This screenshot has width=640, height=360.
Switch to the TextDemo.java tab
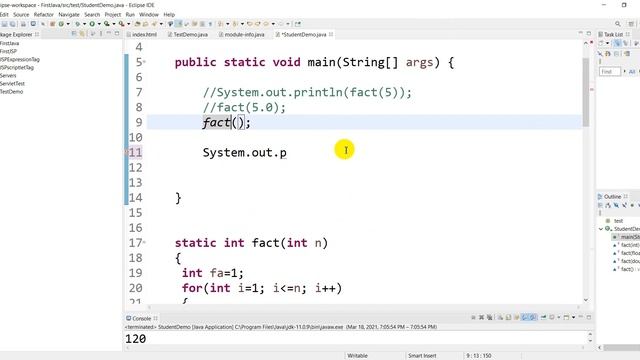pyautogui.click(x=187, y=35)
